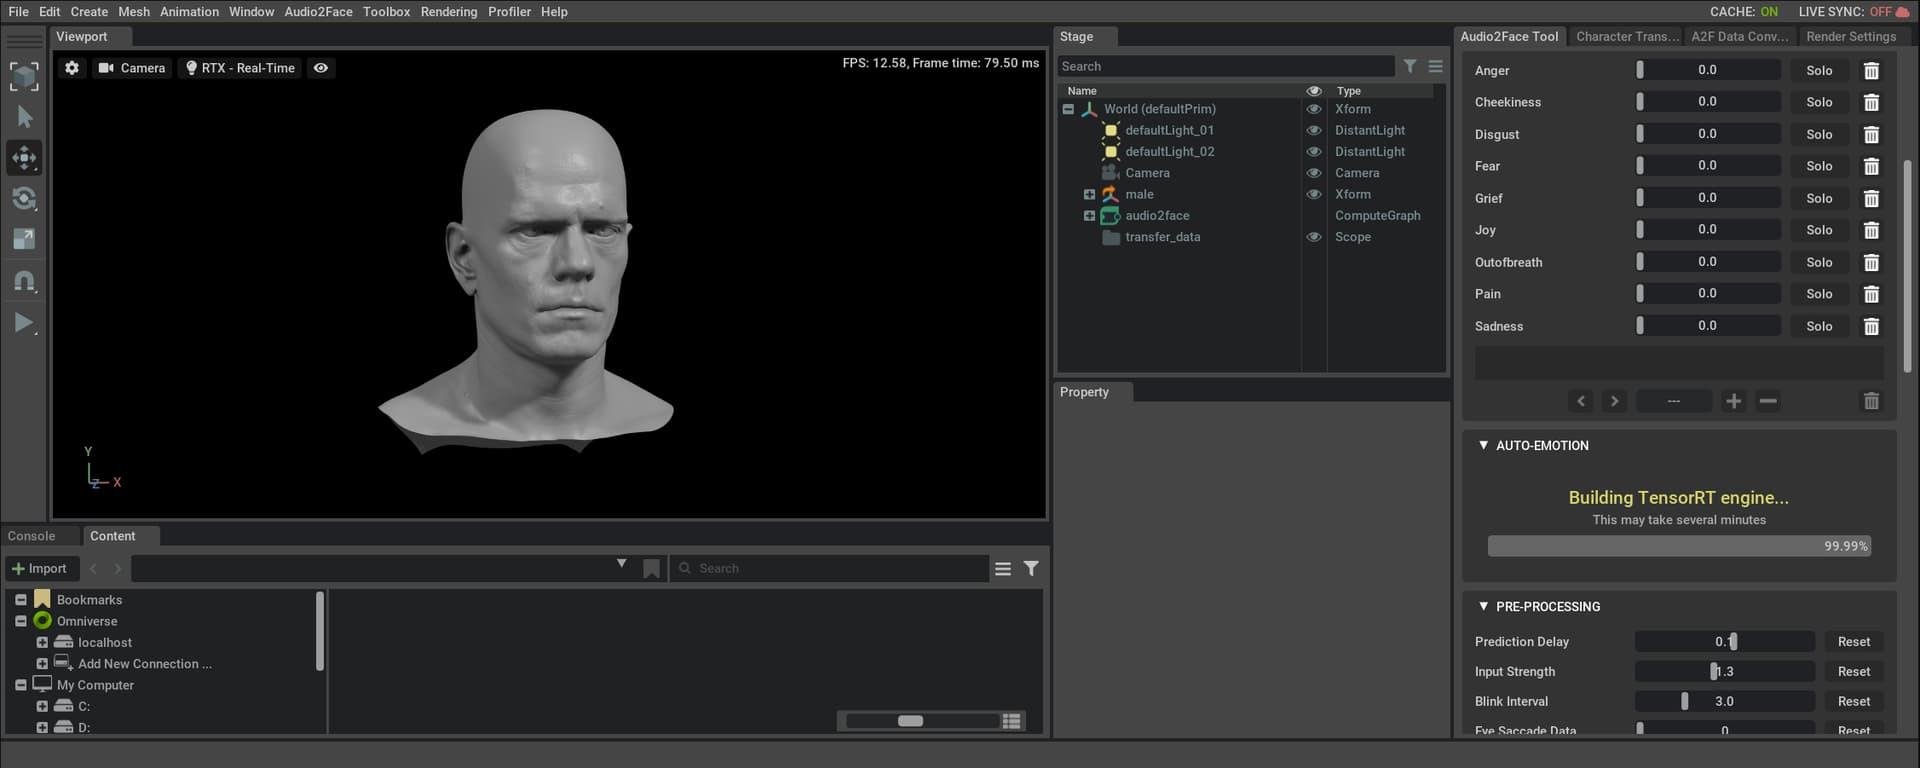Screen dimensions: 1920x768
Task: Delete the Anger emotion with trash icon
Action: tap(1871, 71)
